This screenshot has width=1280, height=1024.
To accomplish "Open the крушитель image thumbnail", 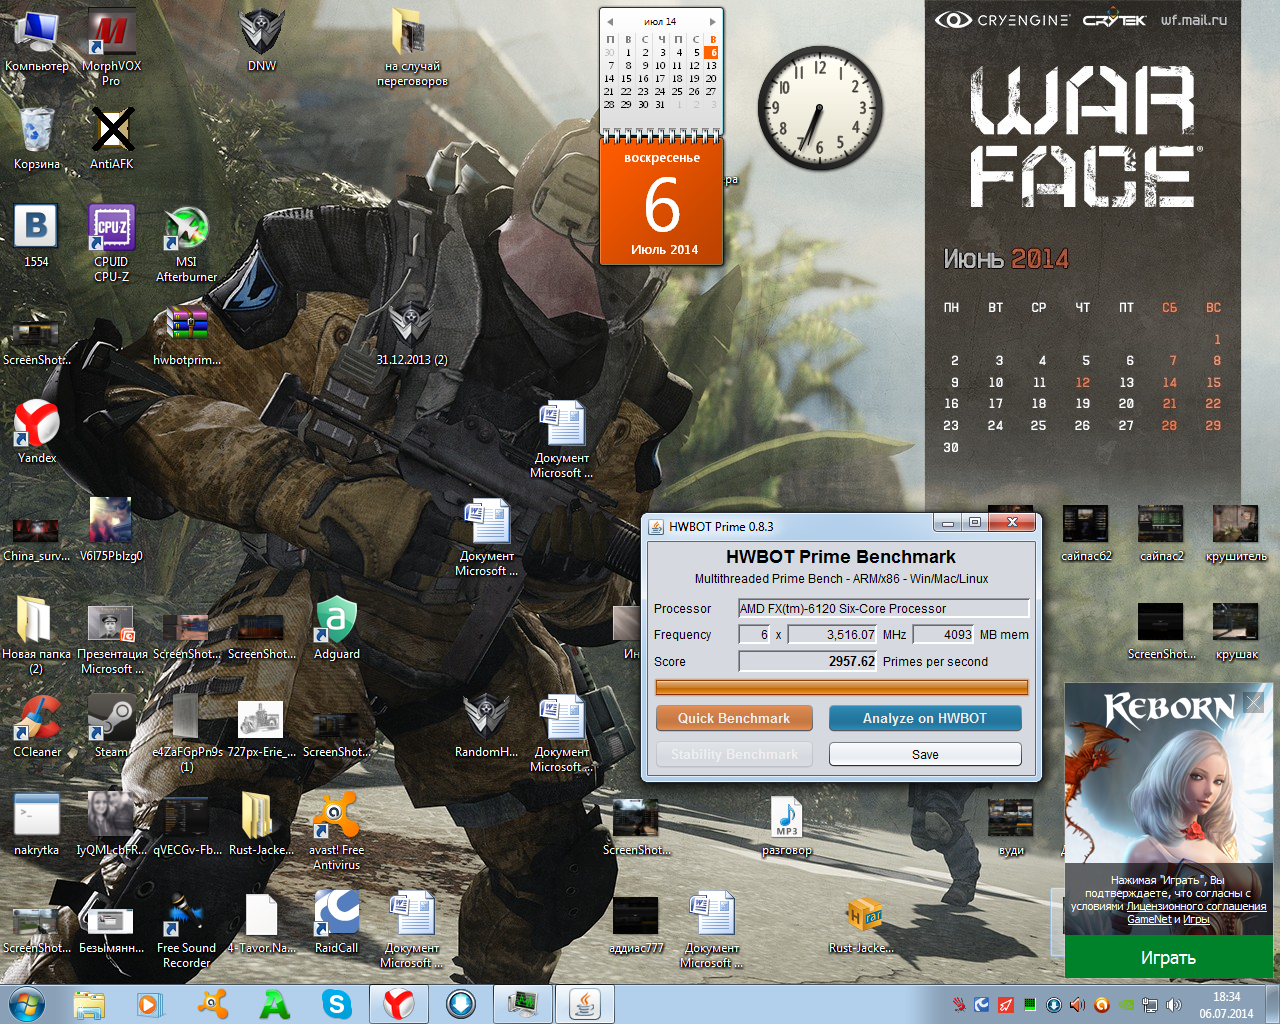I will (x=1236, y=535).
